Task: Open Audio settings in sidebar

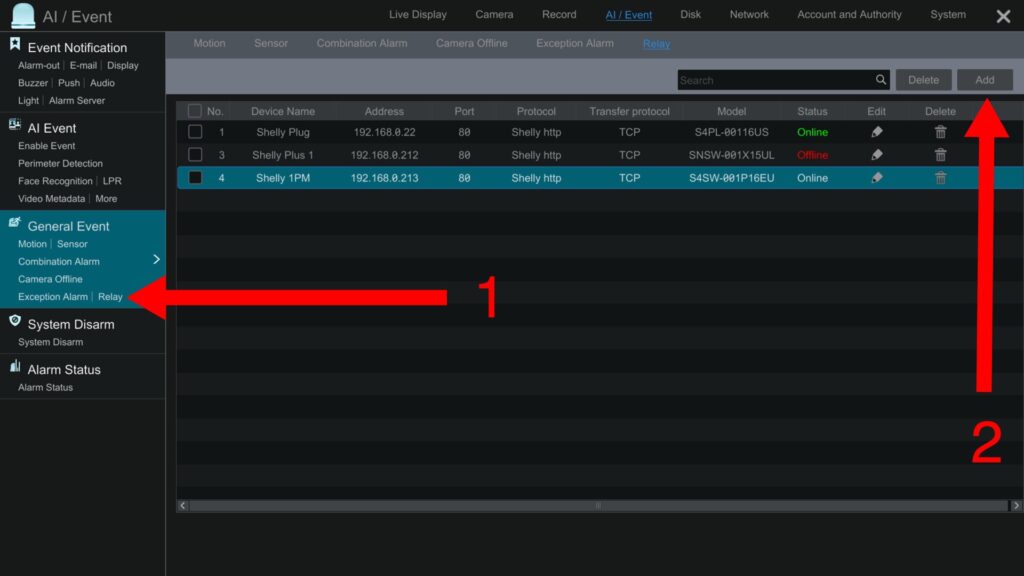Action: pyautogui.click(x=102, y=83)
